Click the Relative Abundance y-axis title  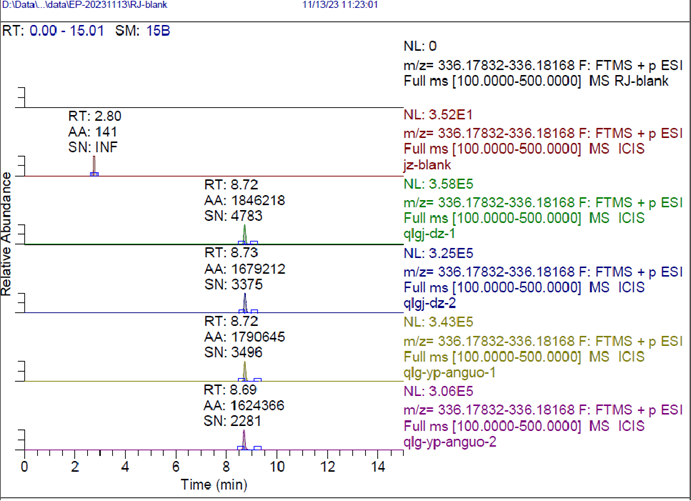(8, 233)
